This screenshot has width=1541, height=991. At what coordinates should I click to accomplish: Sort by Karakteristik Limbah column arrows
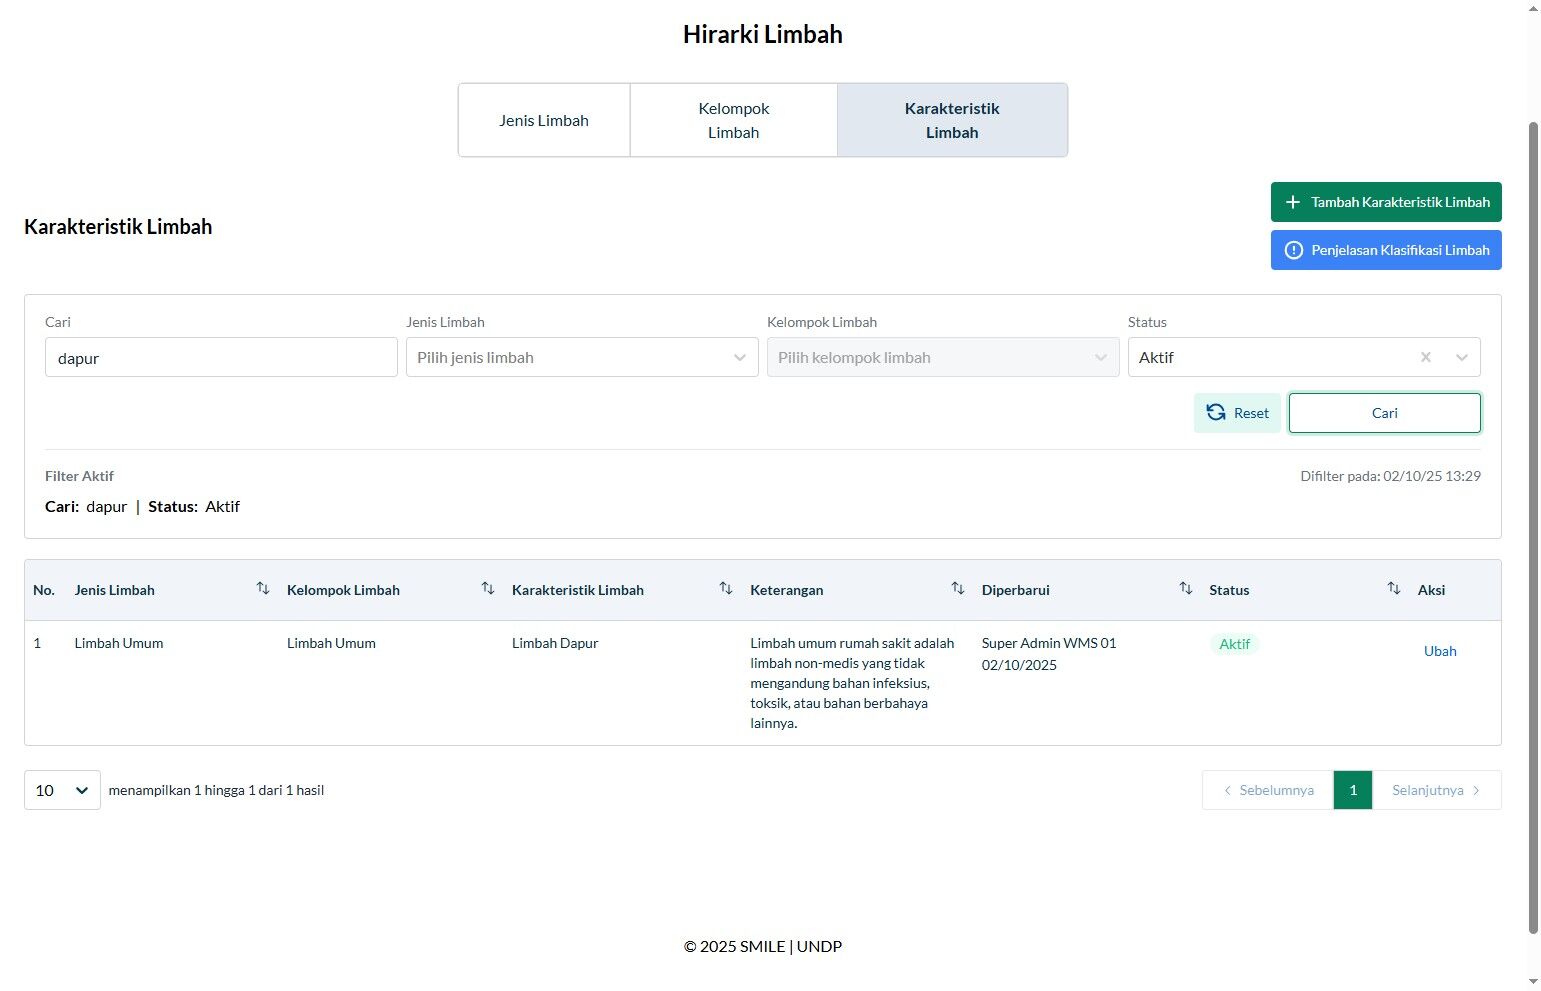726,588
